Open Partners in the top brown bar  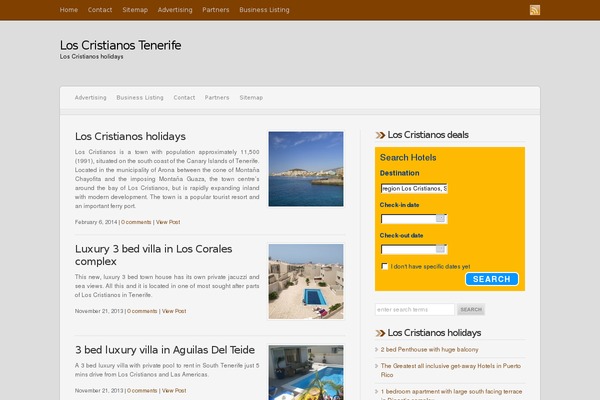pyautogui.click(x=216, y=10)
